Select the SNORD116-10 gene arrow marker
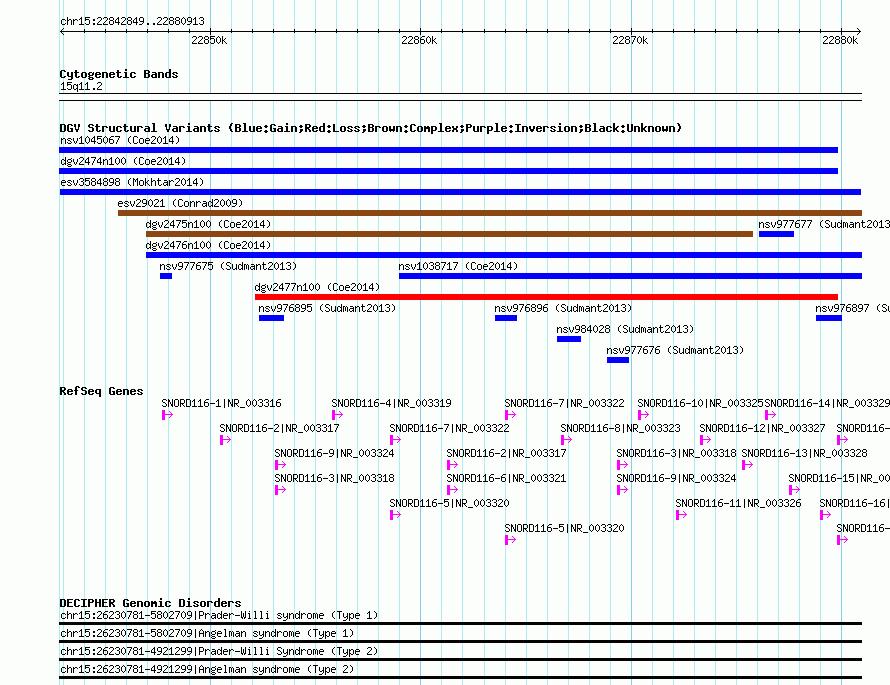 [644, 415]
